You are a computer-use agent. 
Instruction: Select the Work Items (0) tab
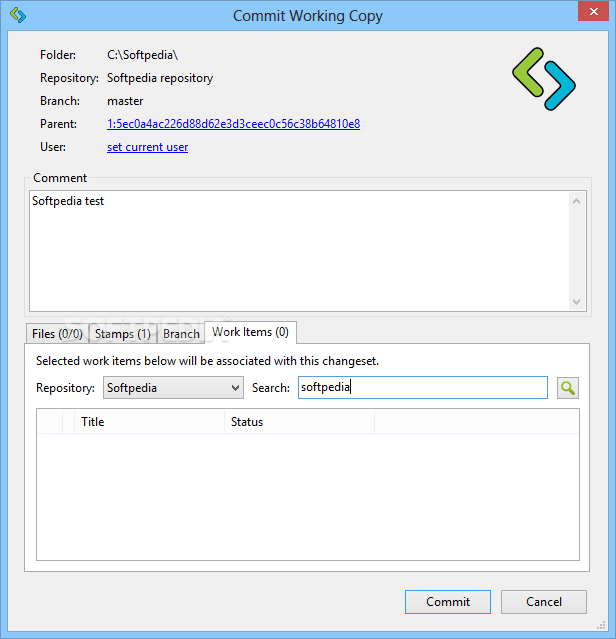pyautogui.click(x=250, y=332)
